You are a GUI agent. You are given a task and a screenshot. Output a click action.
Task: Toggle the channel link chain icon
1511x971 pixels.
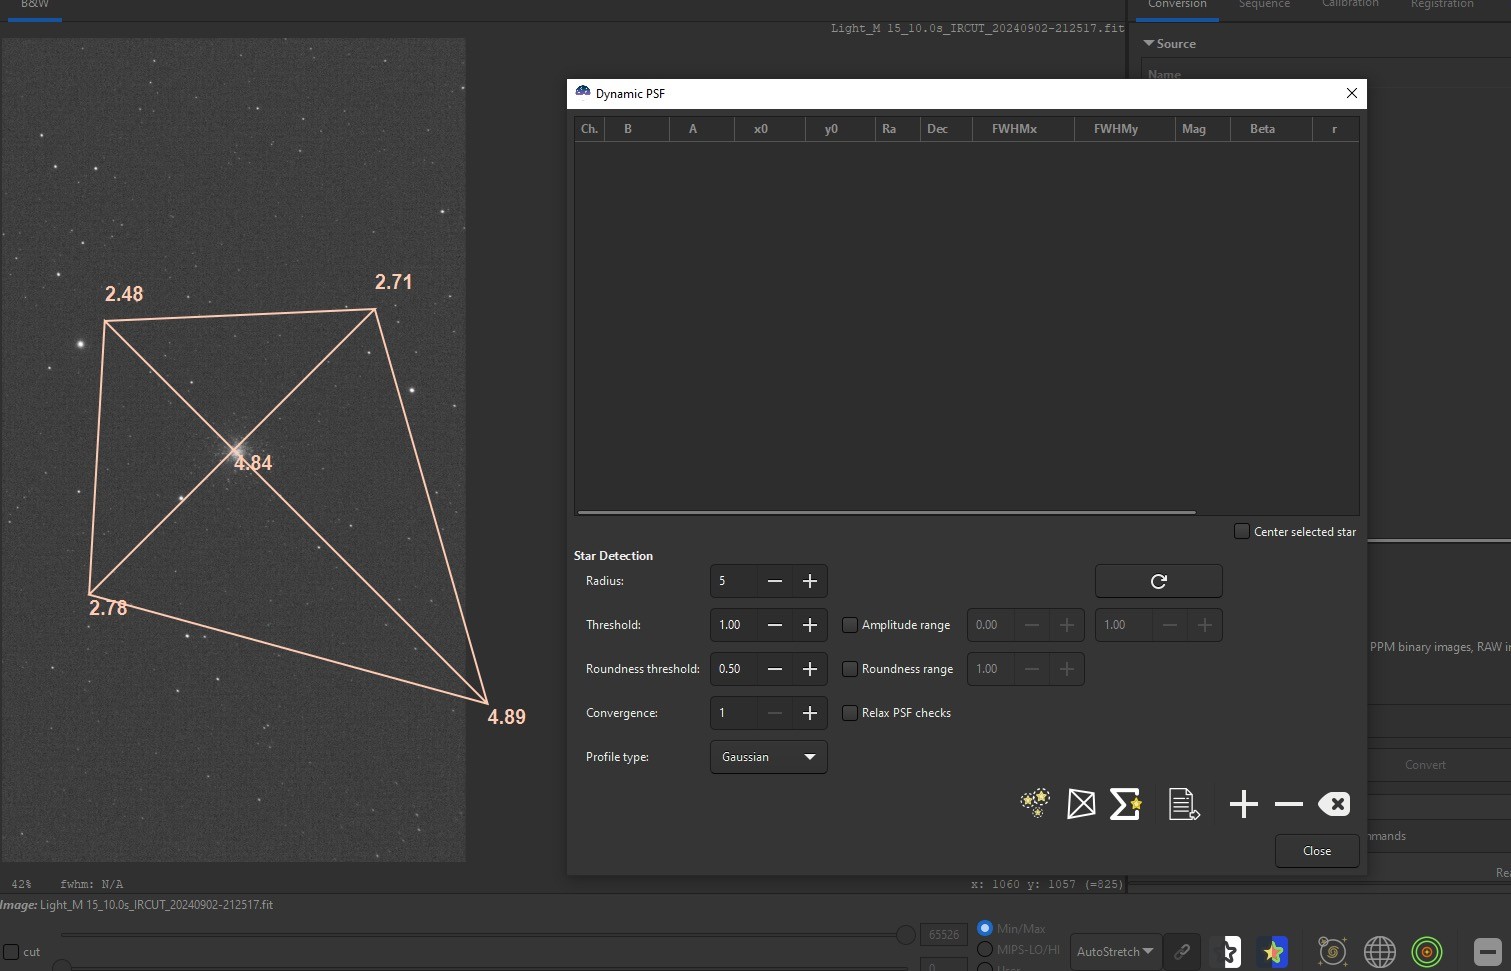(1182, 951)
